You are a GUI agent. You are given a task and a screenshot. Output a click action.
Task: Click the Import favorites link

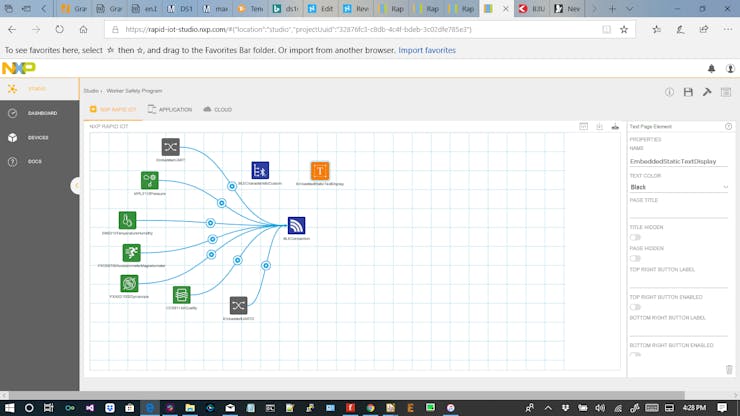click(x=427, y=50)
